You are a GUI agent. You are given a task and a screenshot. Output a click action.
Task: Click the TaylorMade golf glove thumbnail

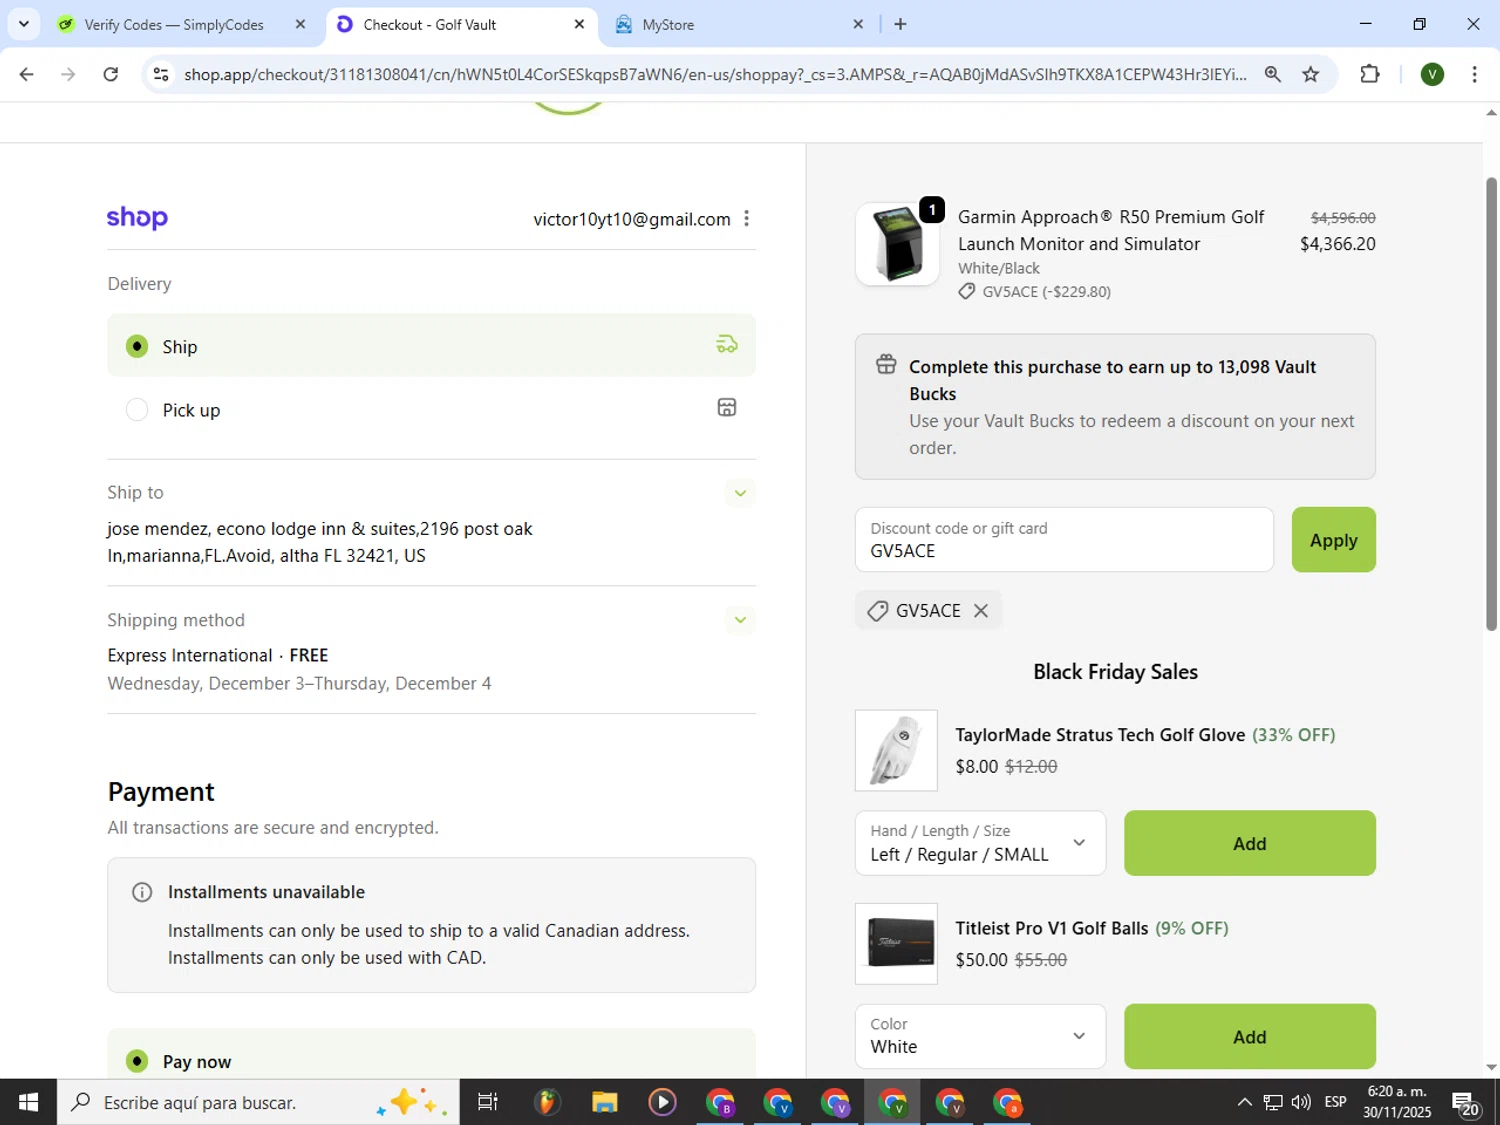[896, 751]
